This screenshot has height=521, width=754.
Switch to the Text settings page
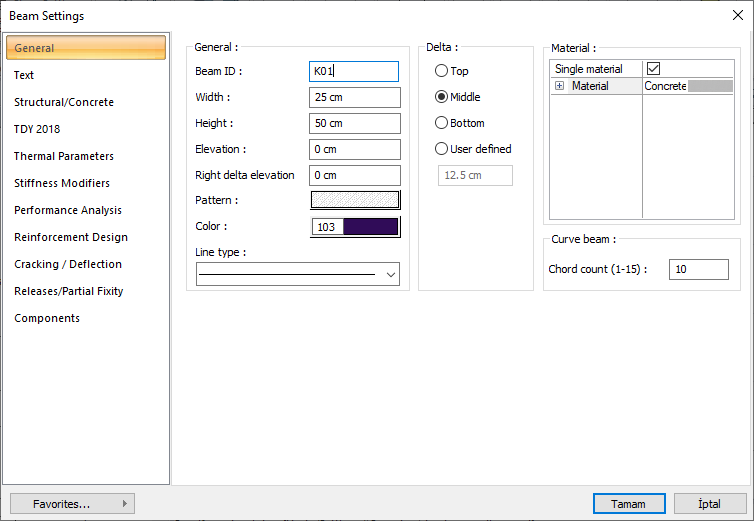pyautogui.click(x=24, y=75)
